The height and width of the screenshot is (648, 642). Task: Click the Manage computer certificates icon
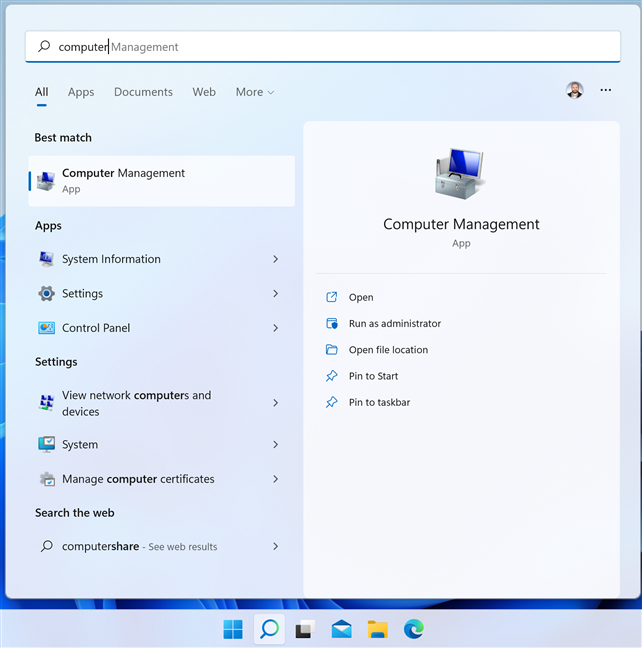coord(47,479)
